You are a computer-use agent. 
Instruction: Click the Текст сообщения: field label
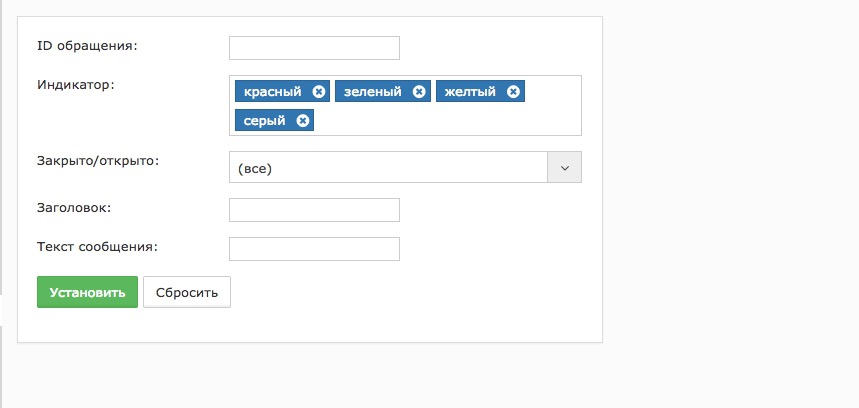pos(98,246)
